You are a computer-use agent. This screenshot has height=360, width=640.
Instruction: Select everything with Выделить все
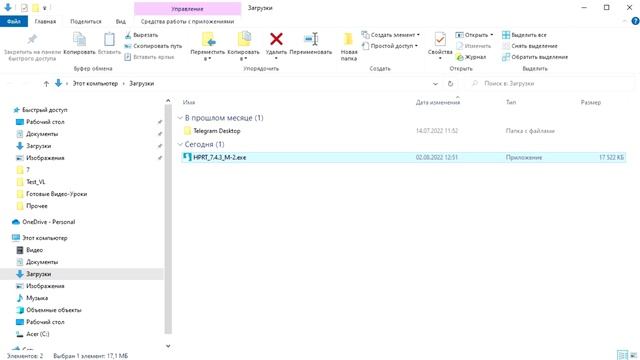[524, 35]
